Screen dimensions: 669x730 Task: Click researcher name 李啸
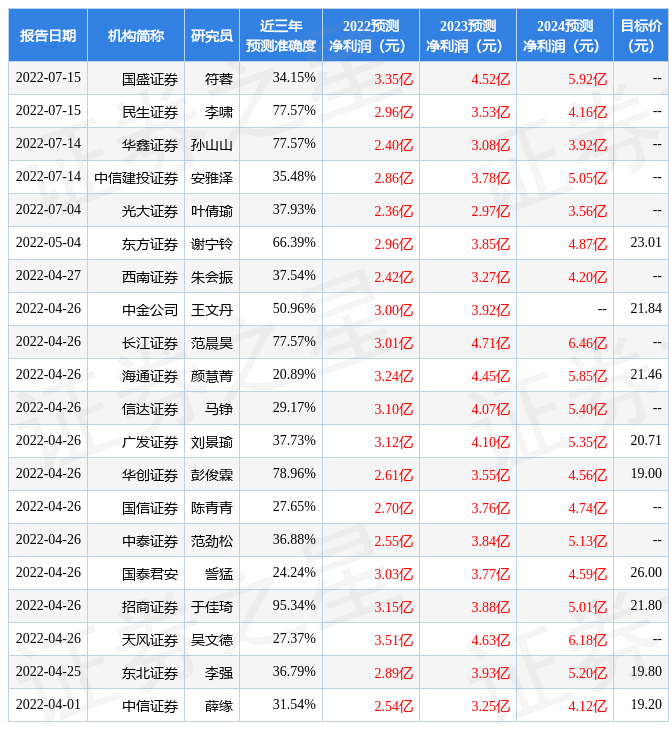[219, 112]
